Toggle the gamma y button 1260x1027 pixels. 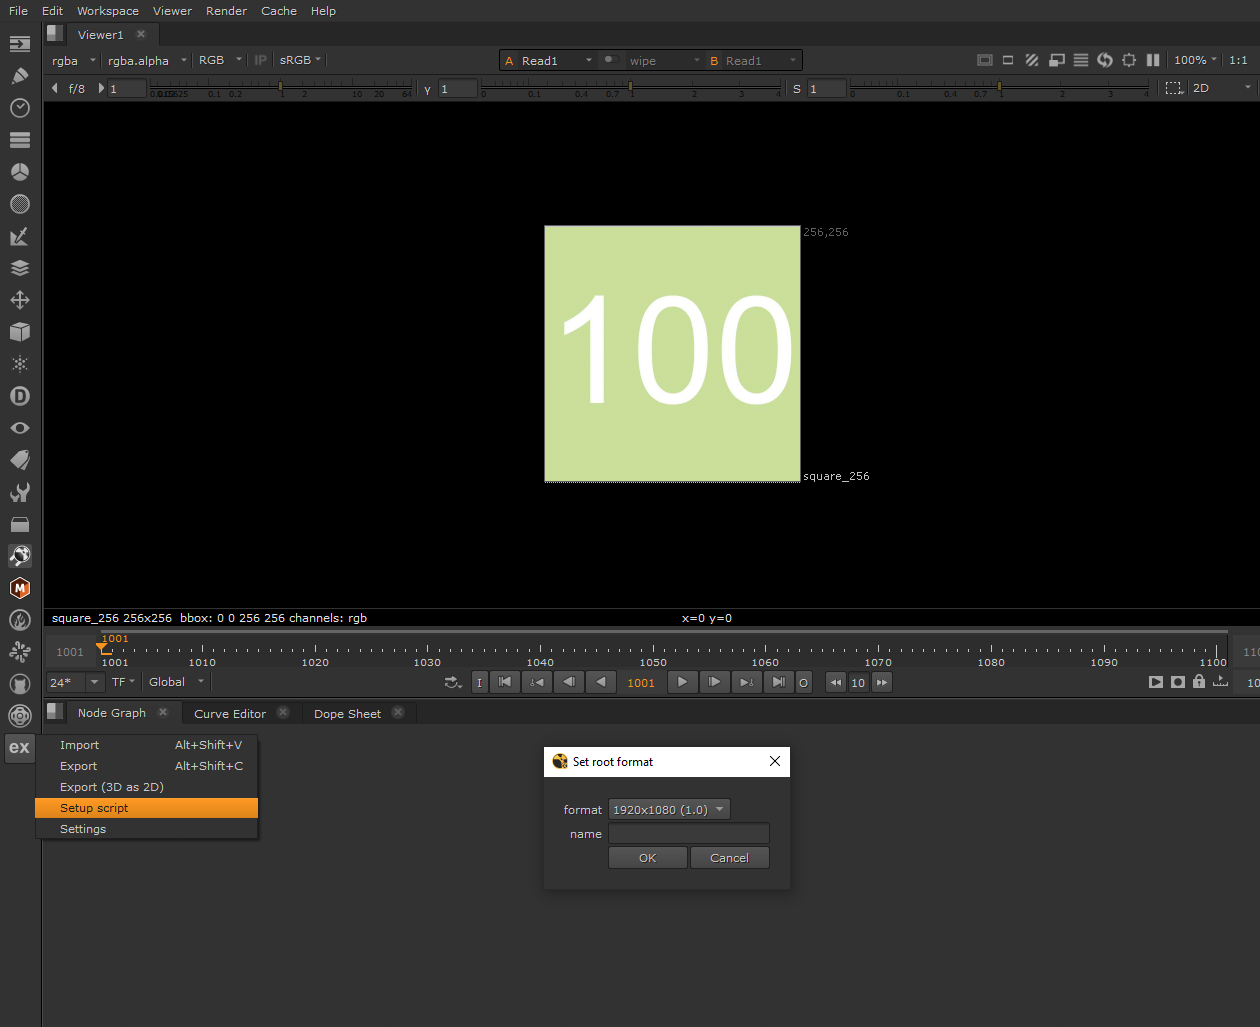428,89
